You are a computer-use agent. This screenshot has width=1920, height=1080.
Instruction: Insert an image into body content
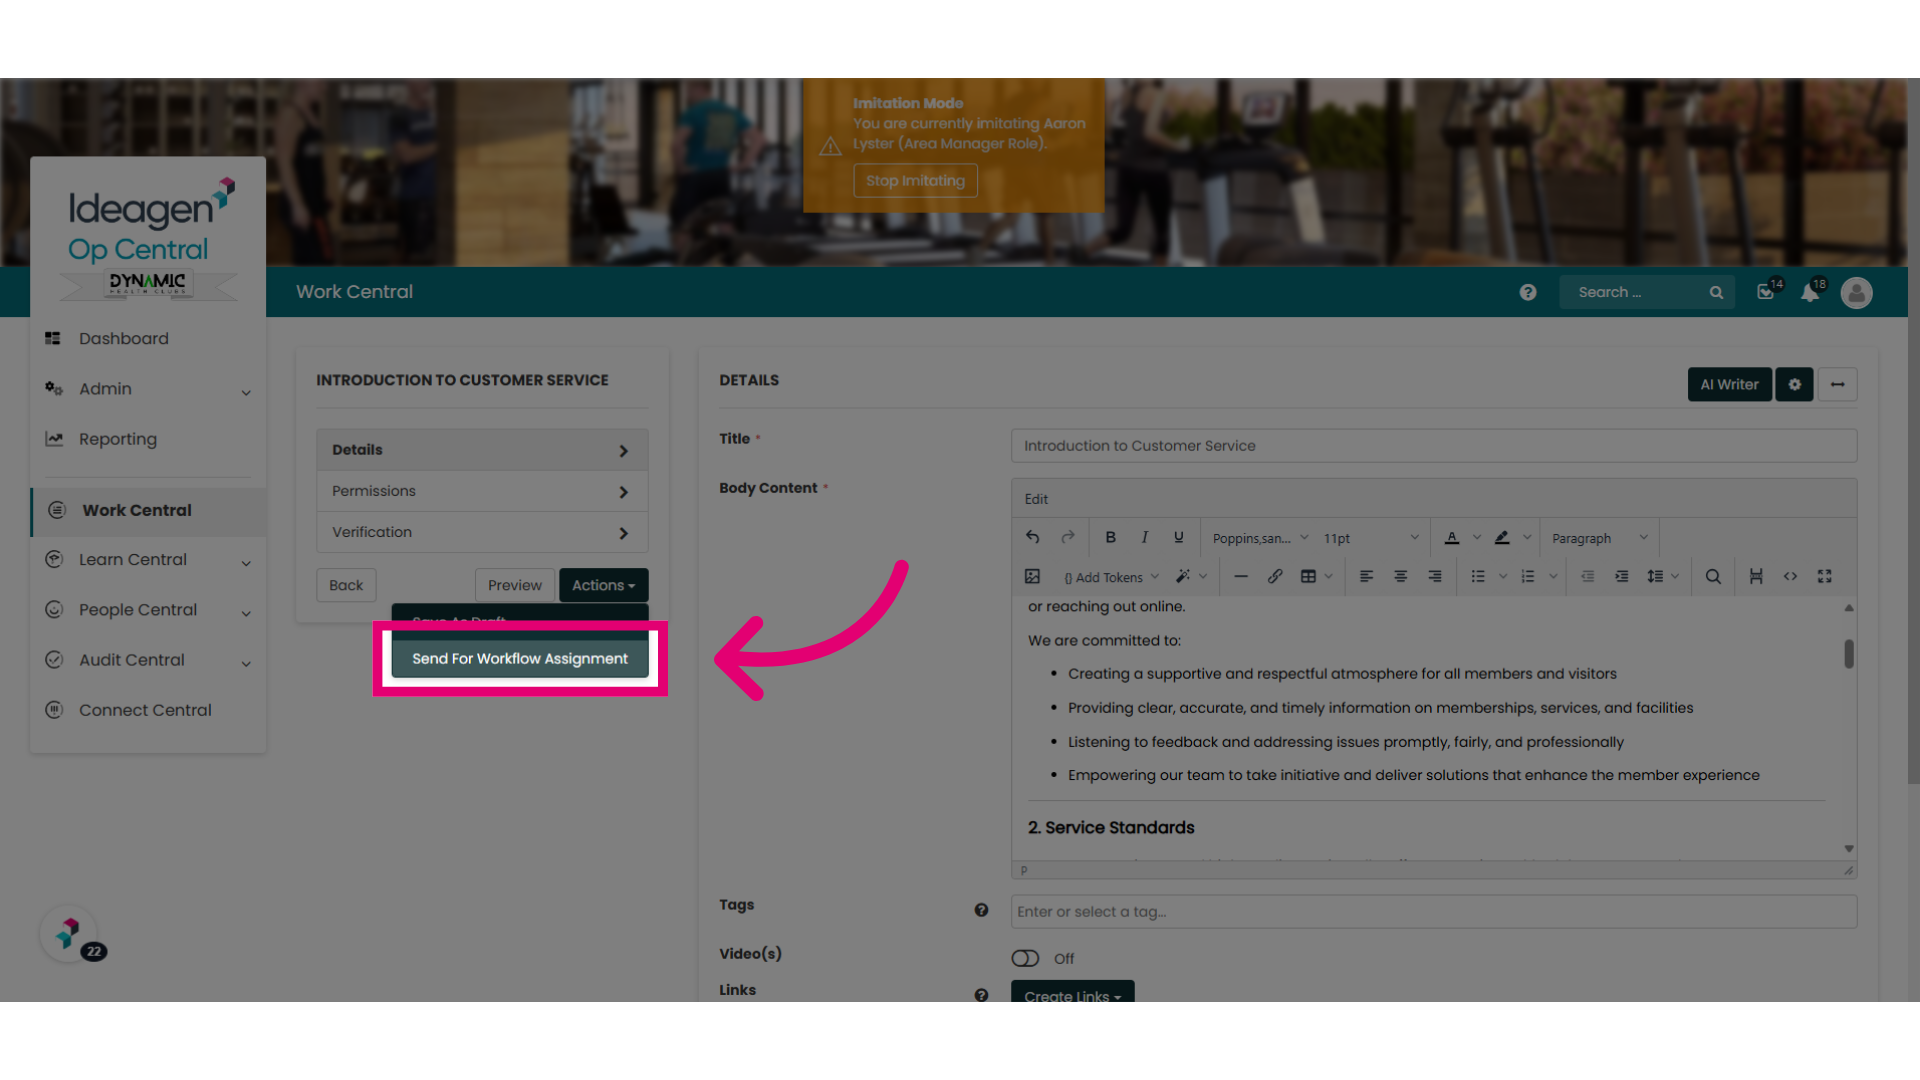click(x=1033, y=576)
